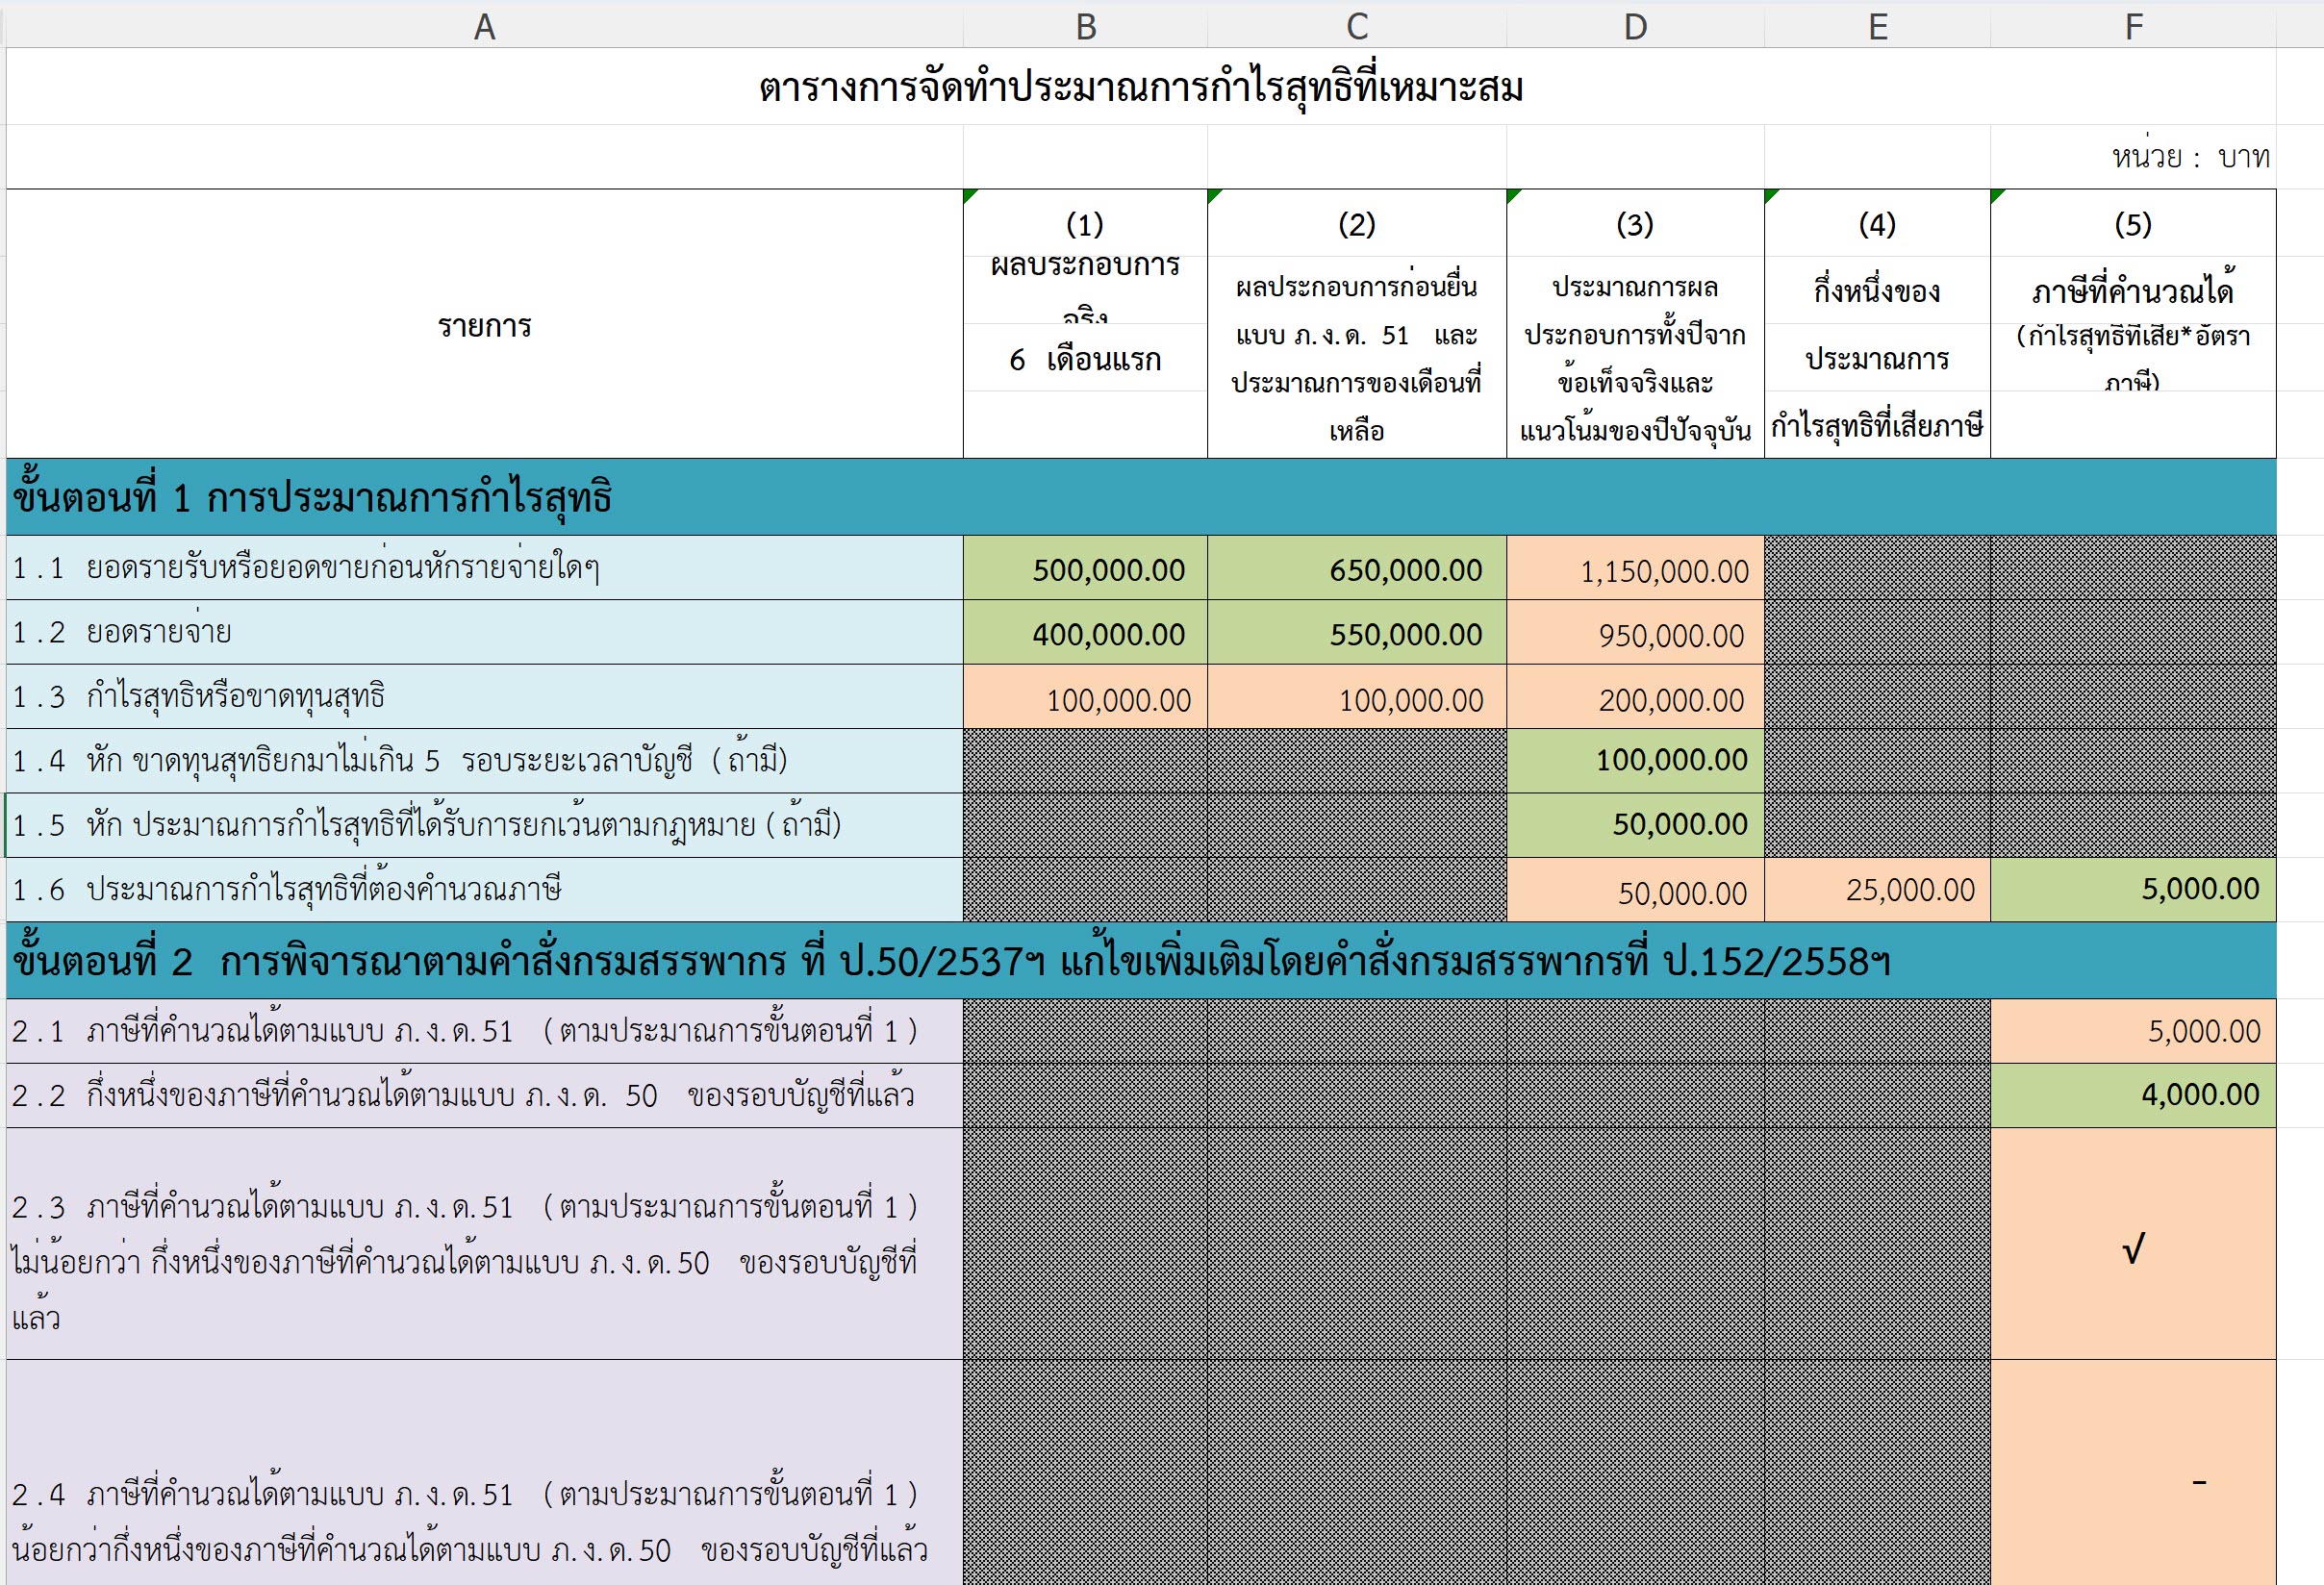Select column C header

pyautogui.click(x=1356, y=26)
